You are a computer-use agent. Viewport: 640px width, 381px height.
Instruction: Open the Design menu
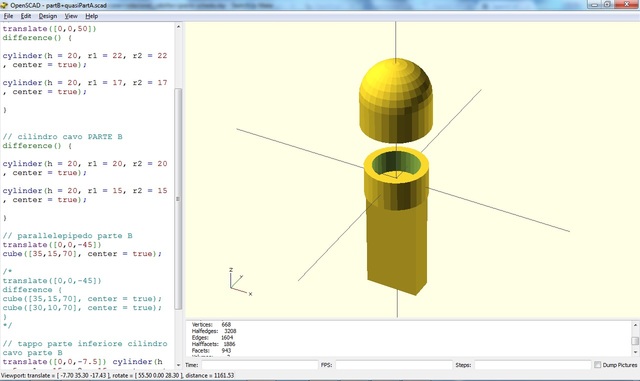click(48, 16)
